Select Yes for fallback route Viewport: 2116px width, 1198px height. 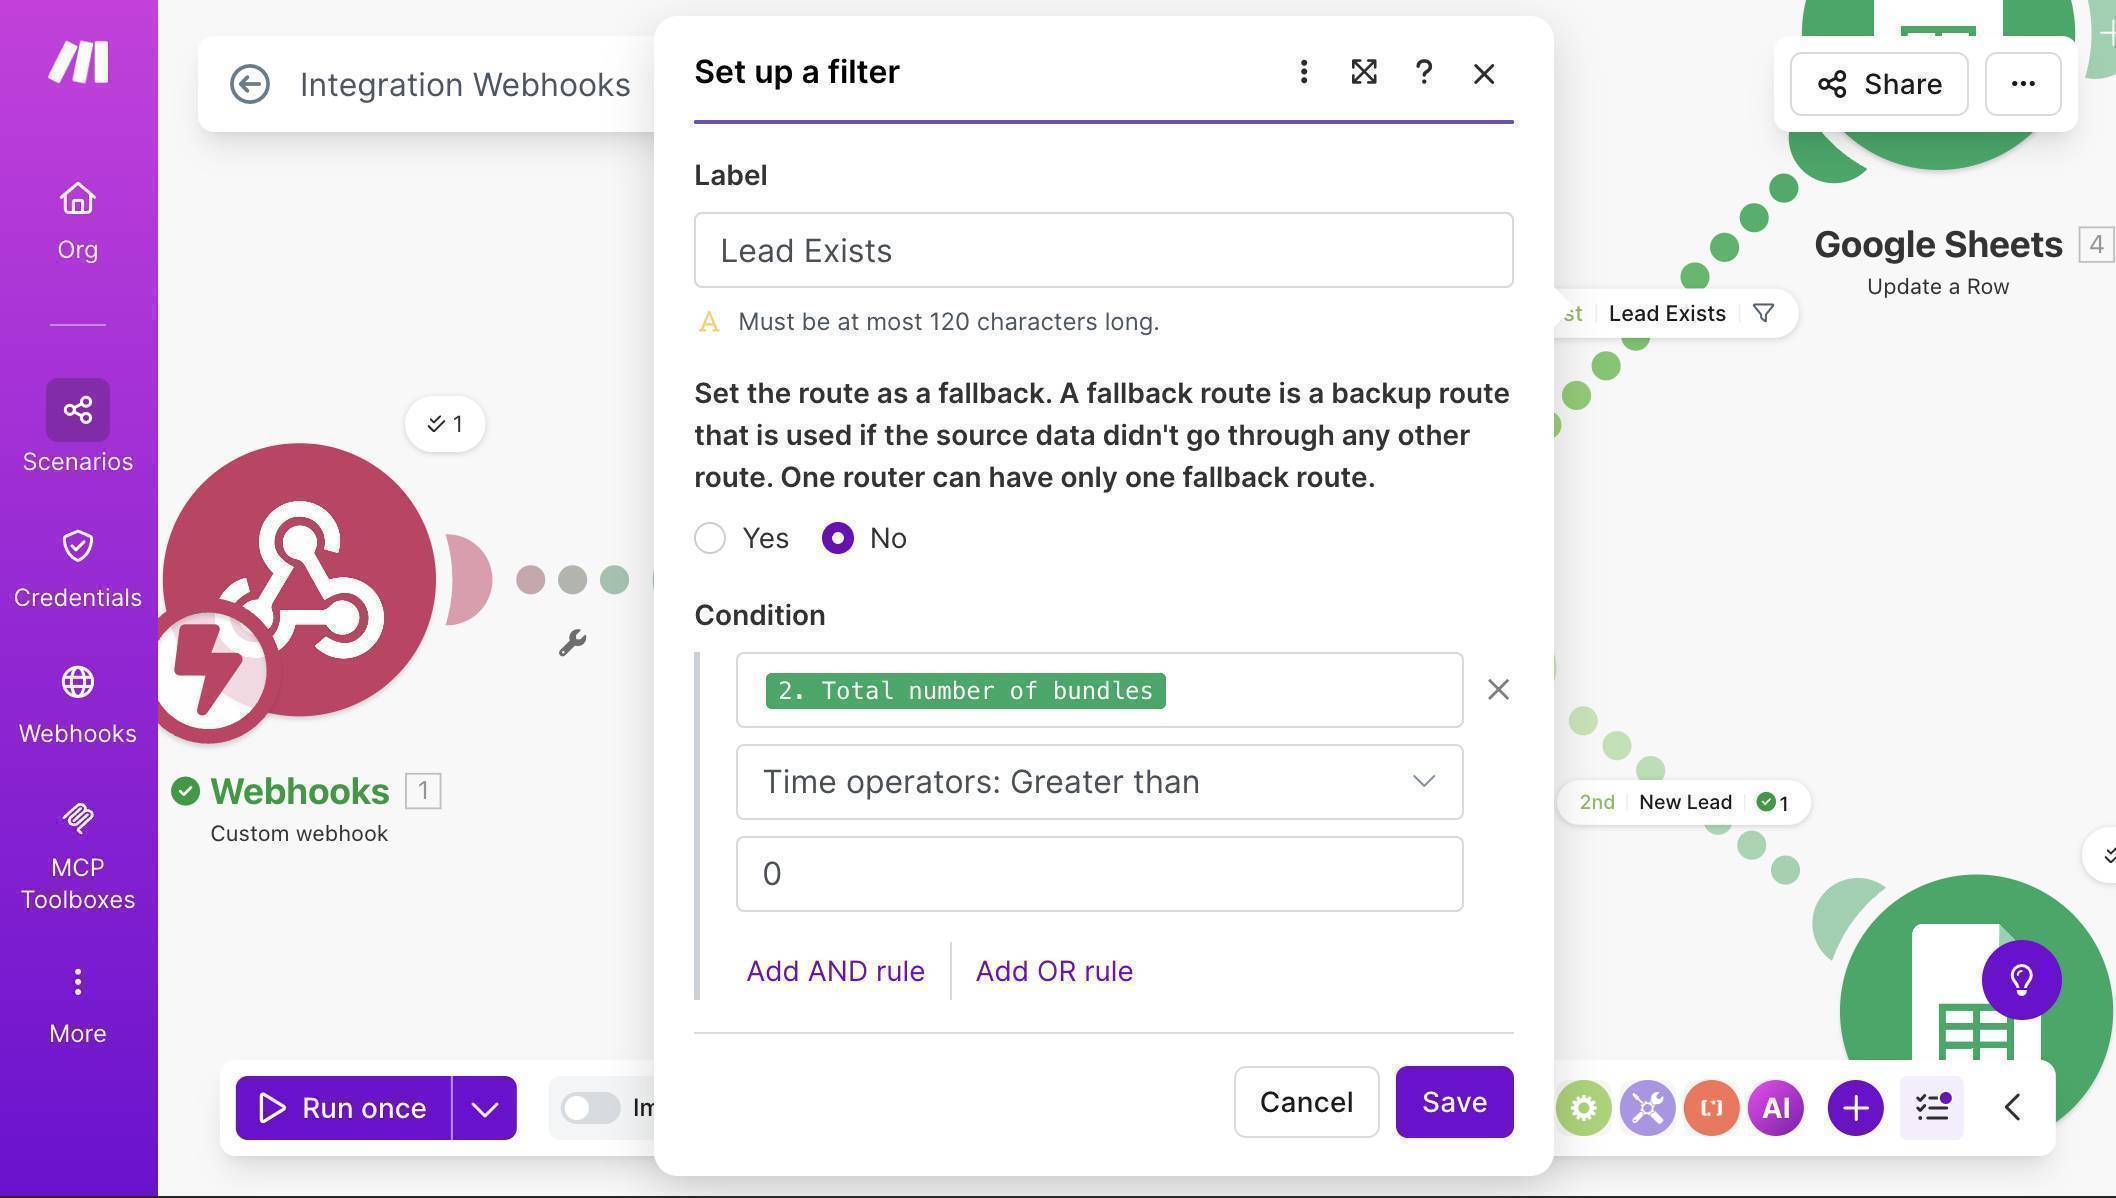tap(710, 538)
